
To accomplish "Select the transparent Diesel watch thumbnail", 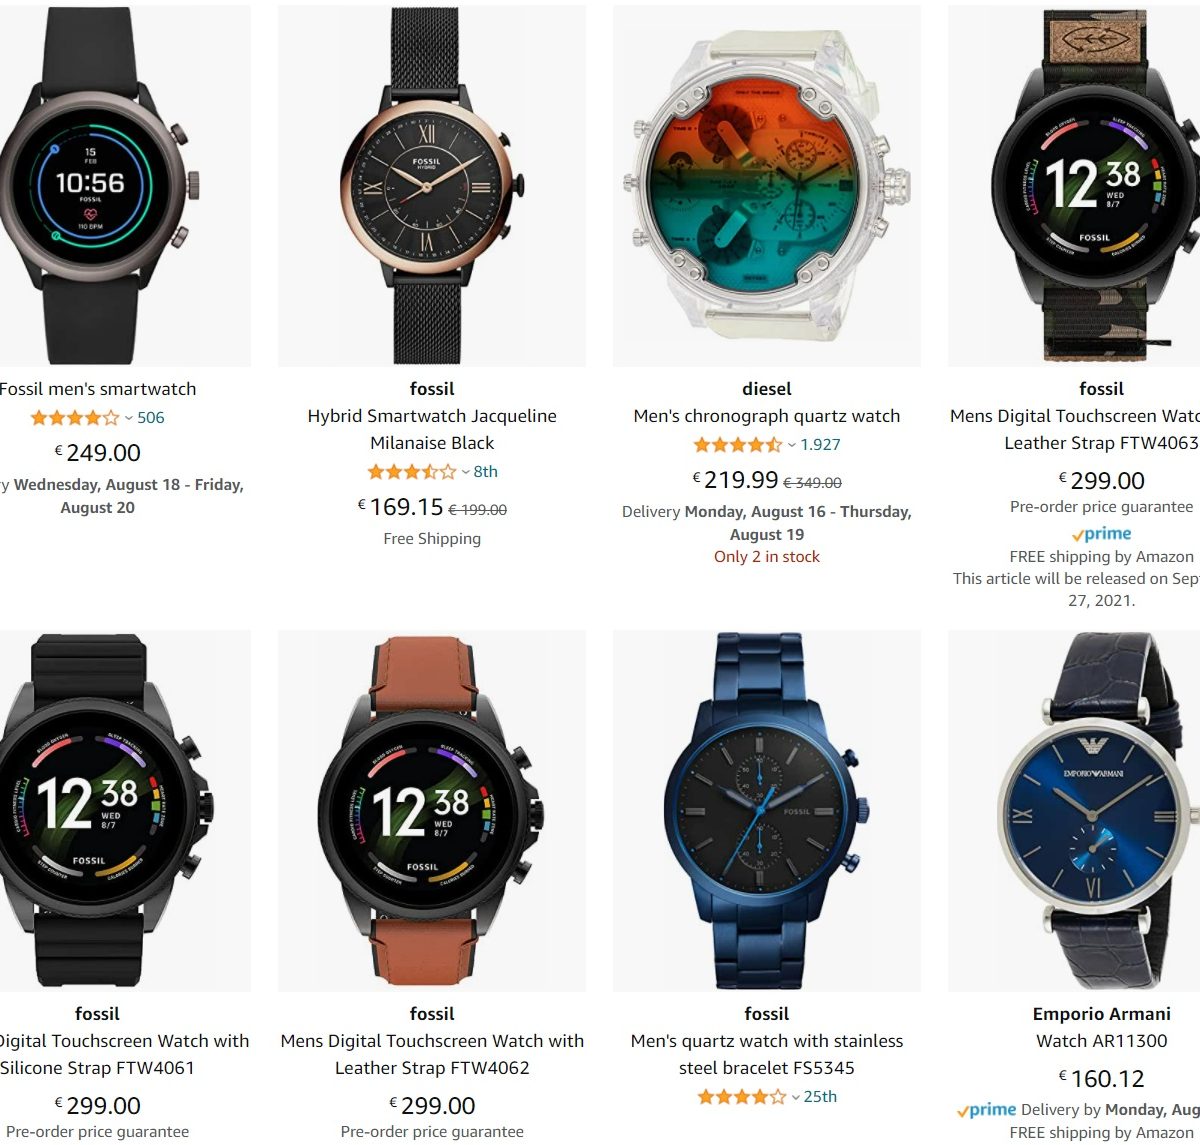I will [x=767, y=186].
